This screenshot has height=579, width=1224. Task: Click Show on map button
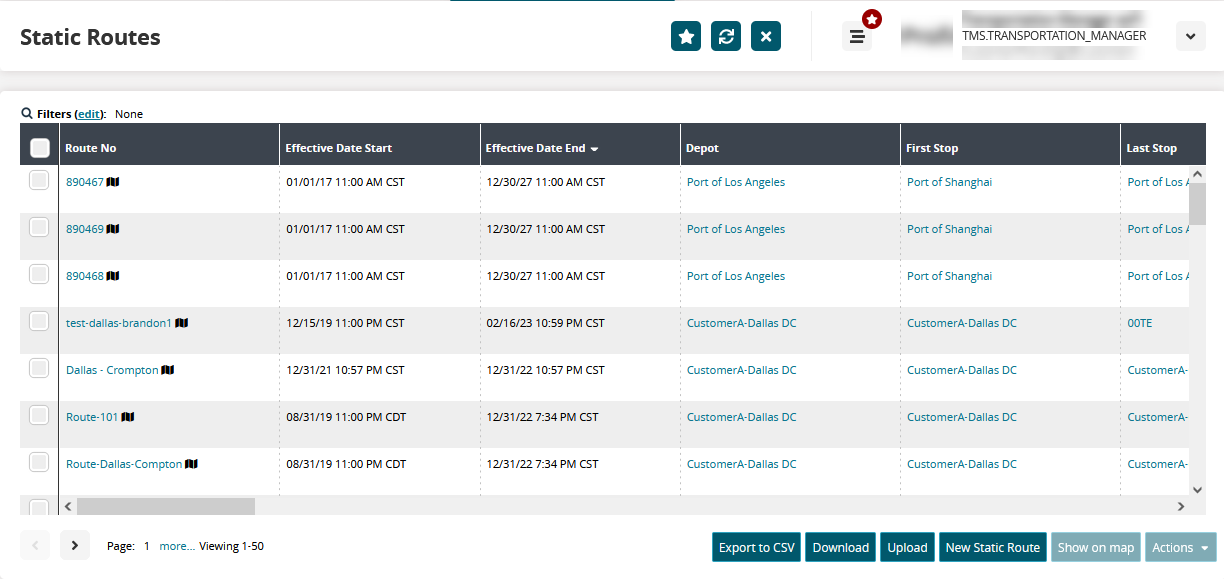tap(1096, 547)
